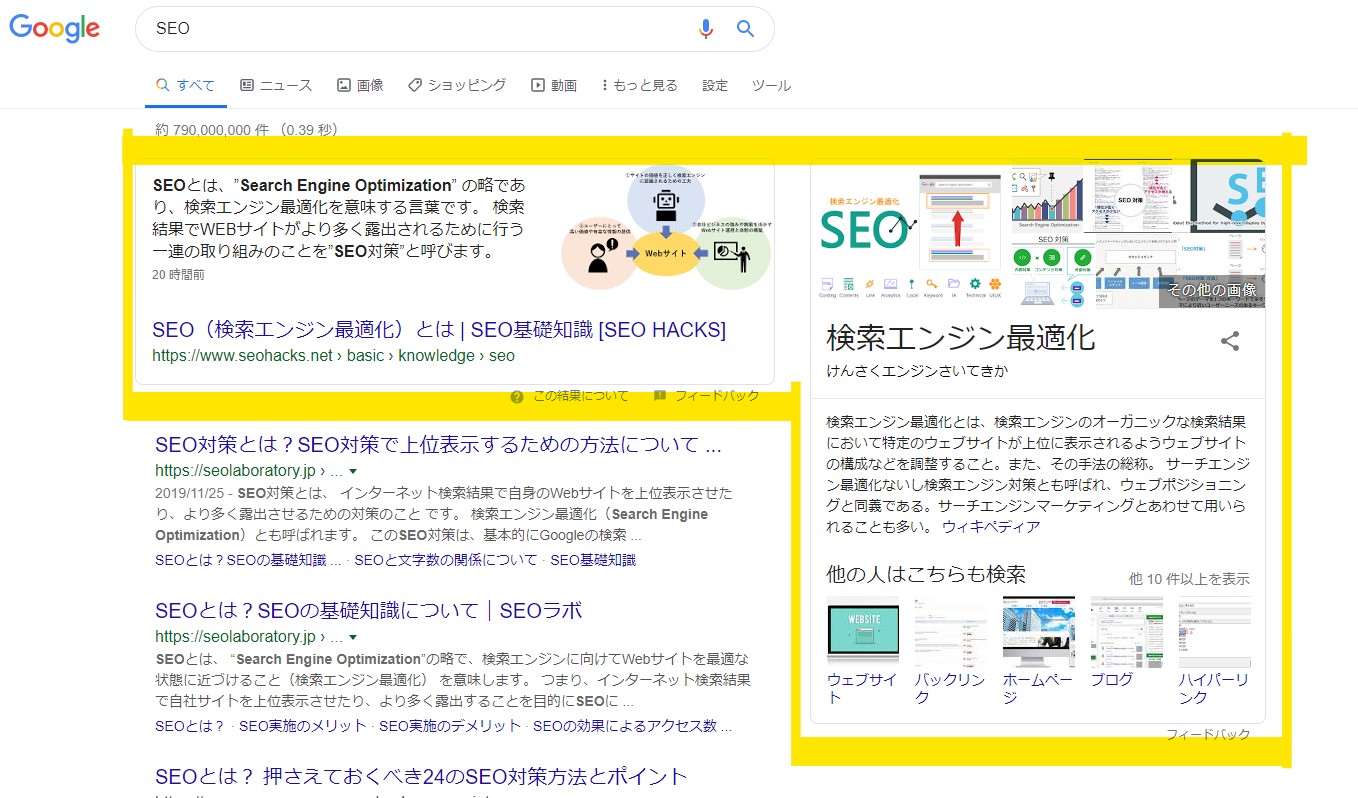Open the SEO HACKS featured snippet title link
The width and height of the screenshot is (1358, 798).
click(x=439, y=330)
